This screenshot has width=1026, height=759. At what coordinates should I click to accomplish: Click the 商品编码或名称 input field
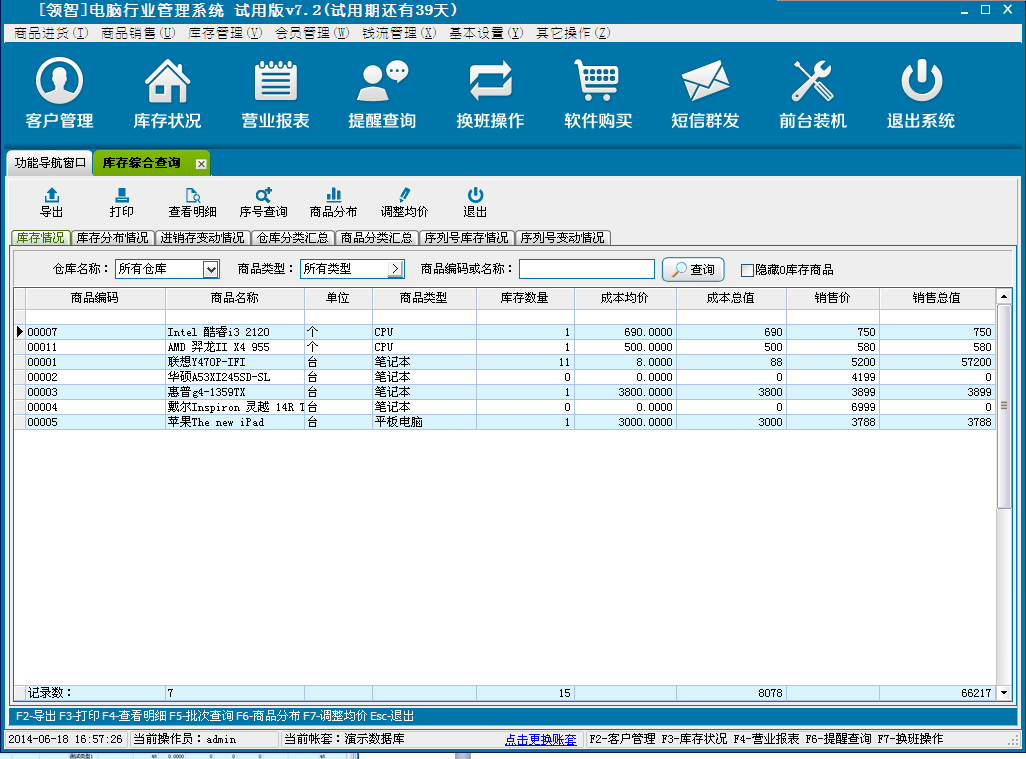pos(586,269)
